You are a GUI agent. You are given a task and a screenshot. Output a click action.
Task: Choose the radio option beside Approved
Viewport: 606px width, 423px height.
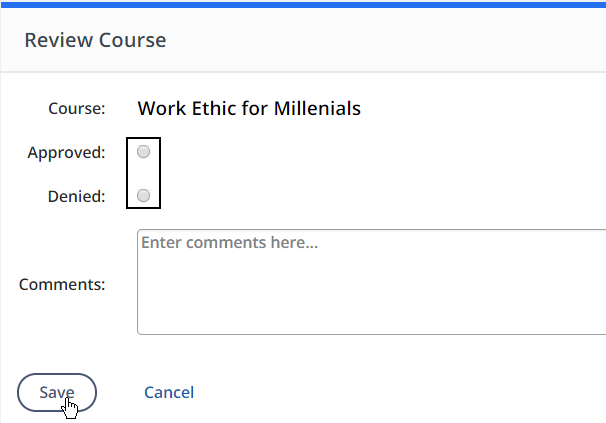tap(144, 152)
